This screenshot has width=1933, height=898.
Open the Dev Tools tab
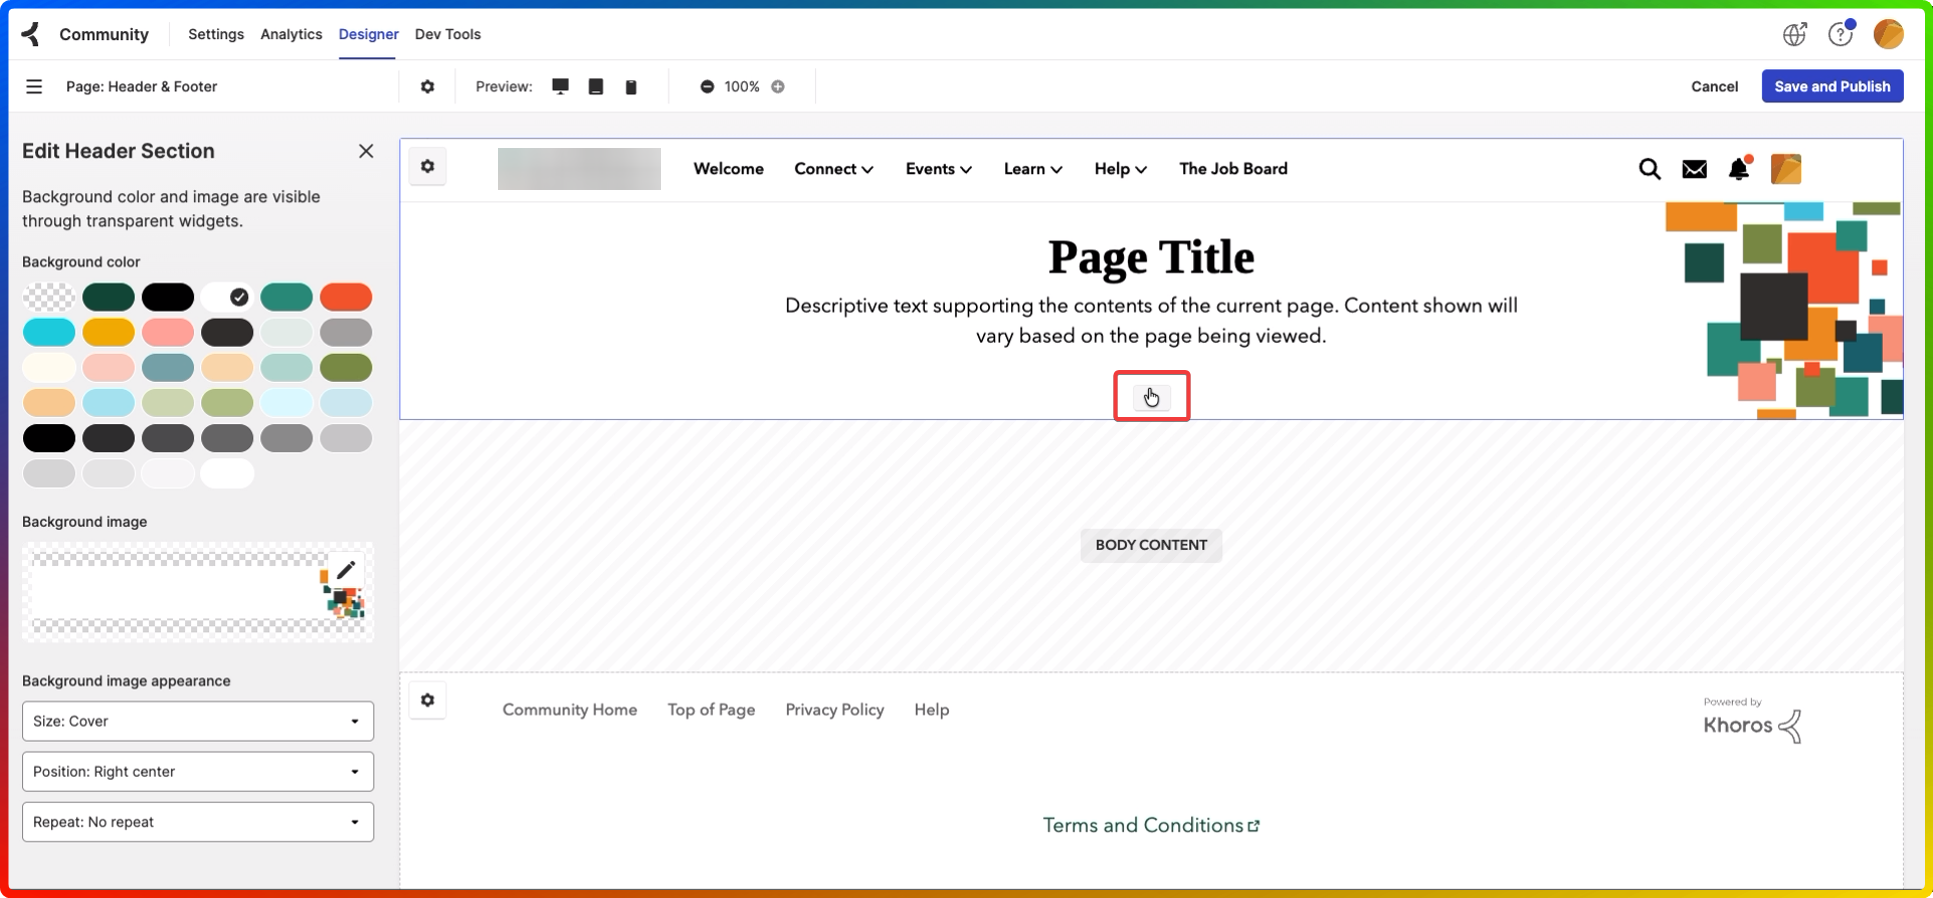[x=447, y=34]
